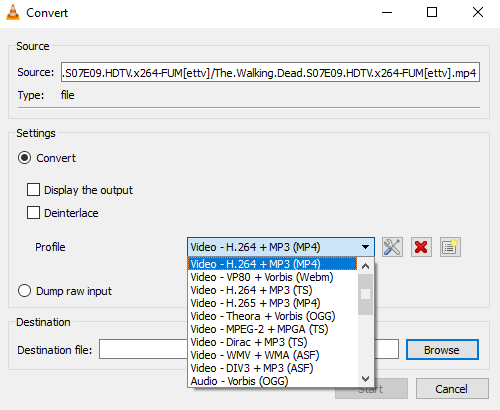Click the Browse button
The width and height of the screenshot is (500, 410).
pos(442,350)
